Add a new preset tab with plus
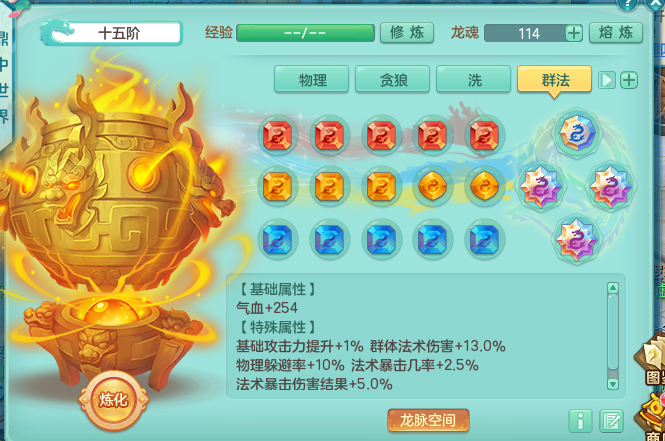 coord(629,80)
